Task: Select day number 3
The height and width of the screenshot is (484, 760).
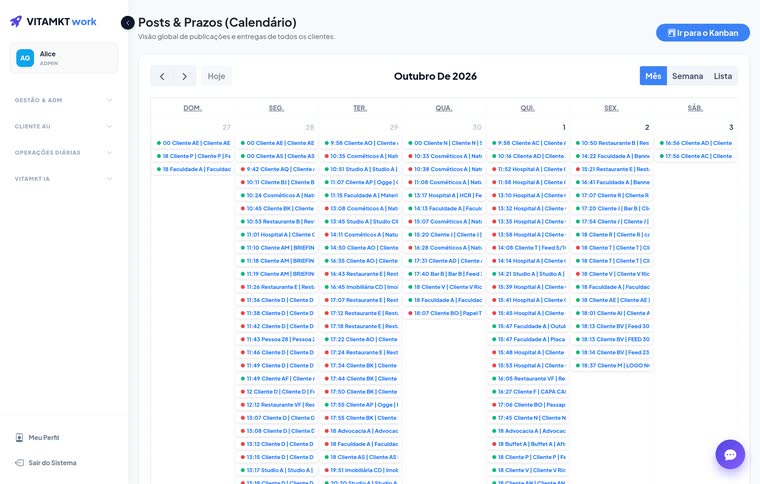Action: pos(731,127)
